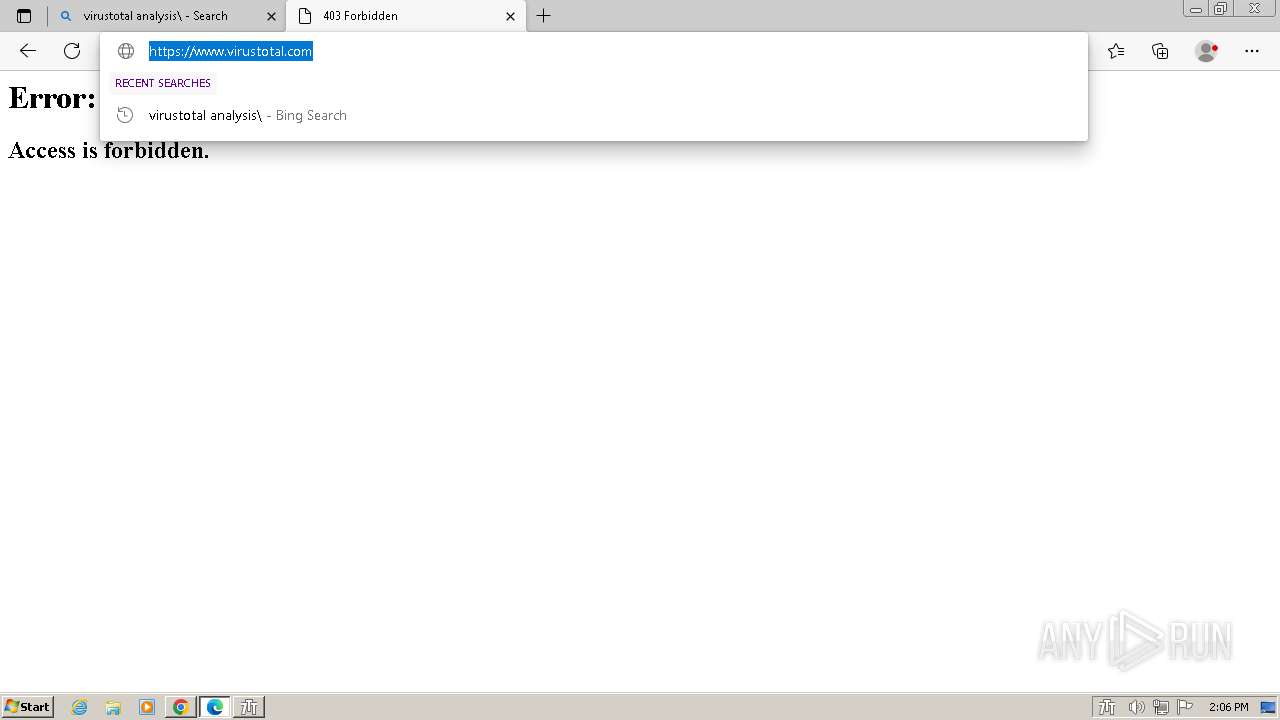Click the network tray icon
The height and width of the screenshot is (720, 1280).
1161,707
